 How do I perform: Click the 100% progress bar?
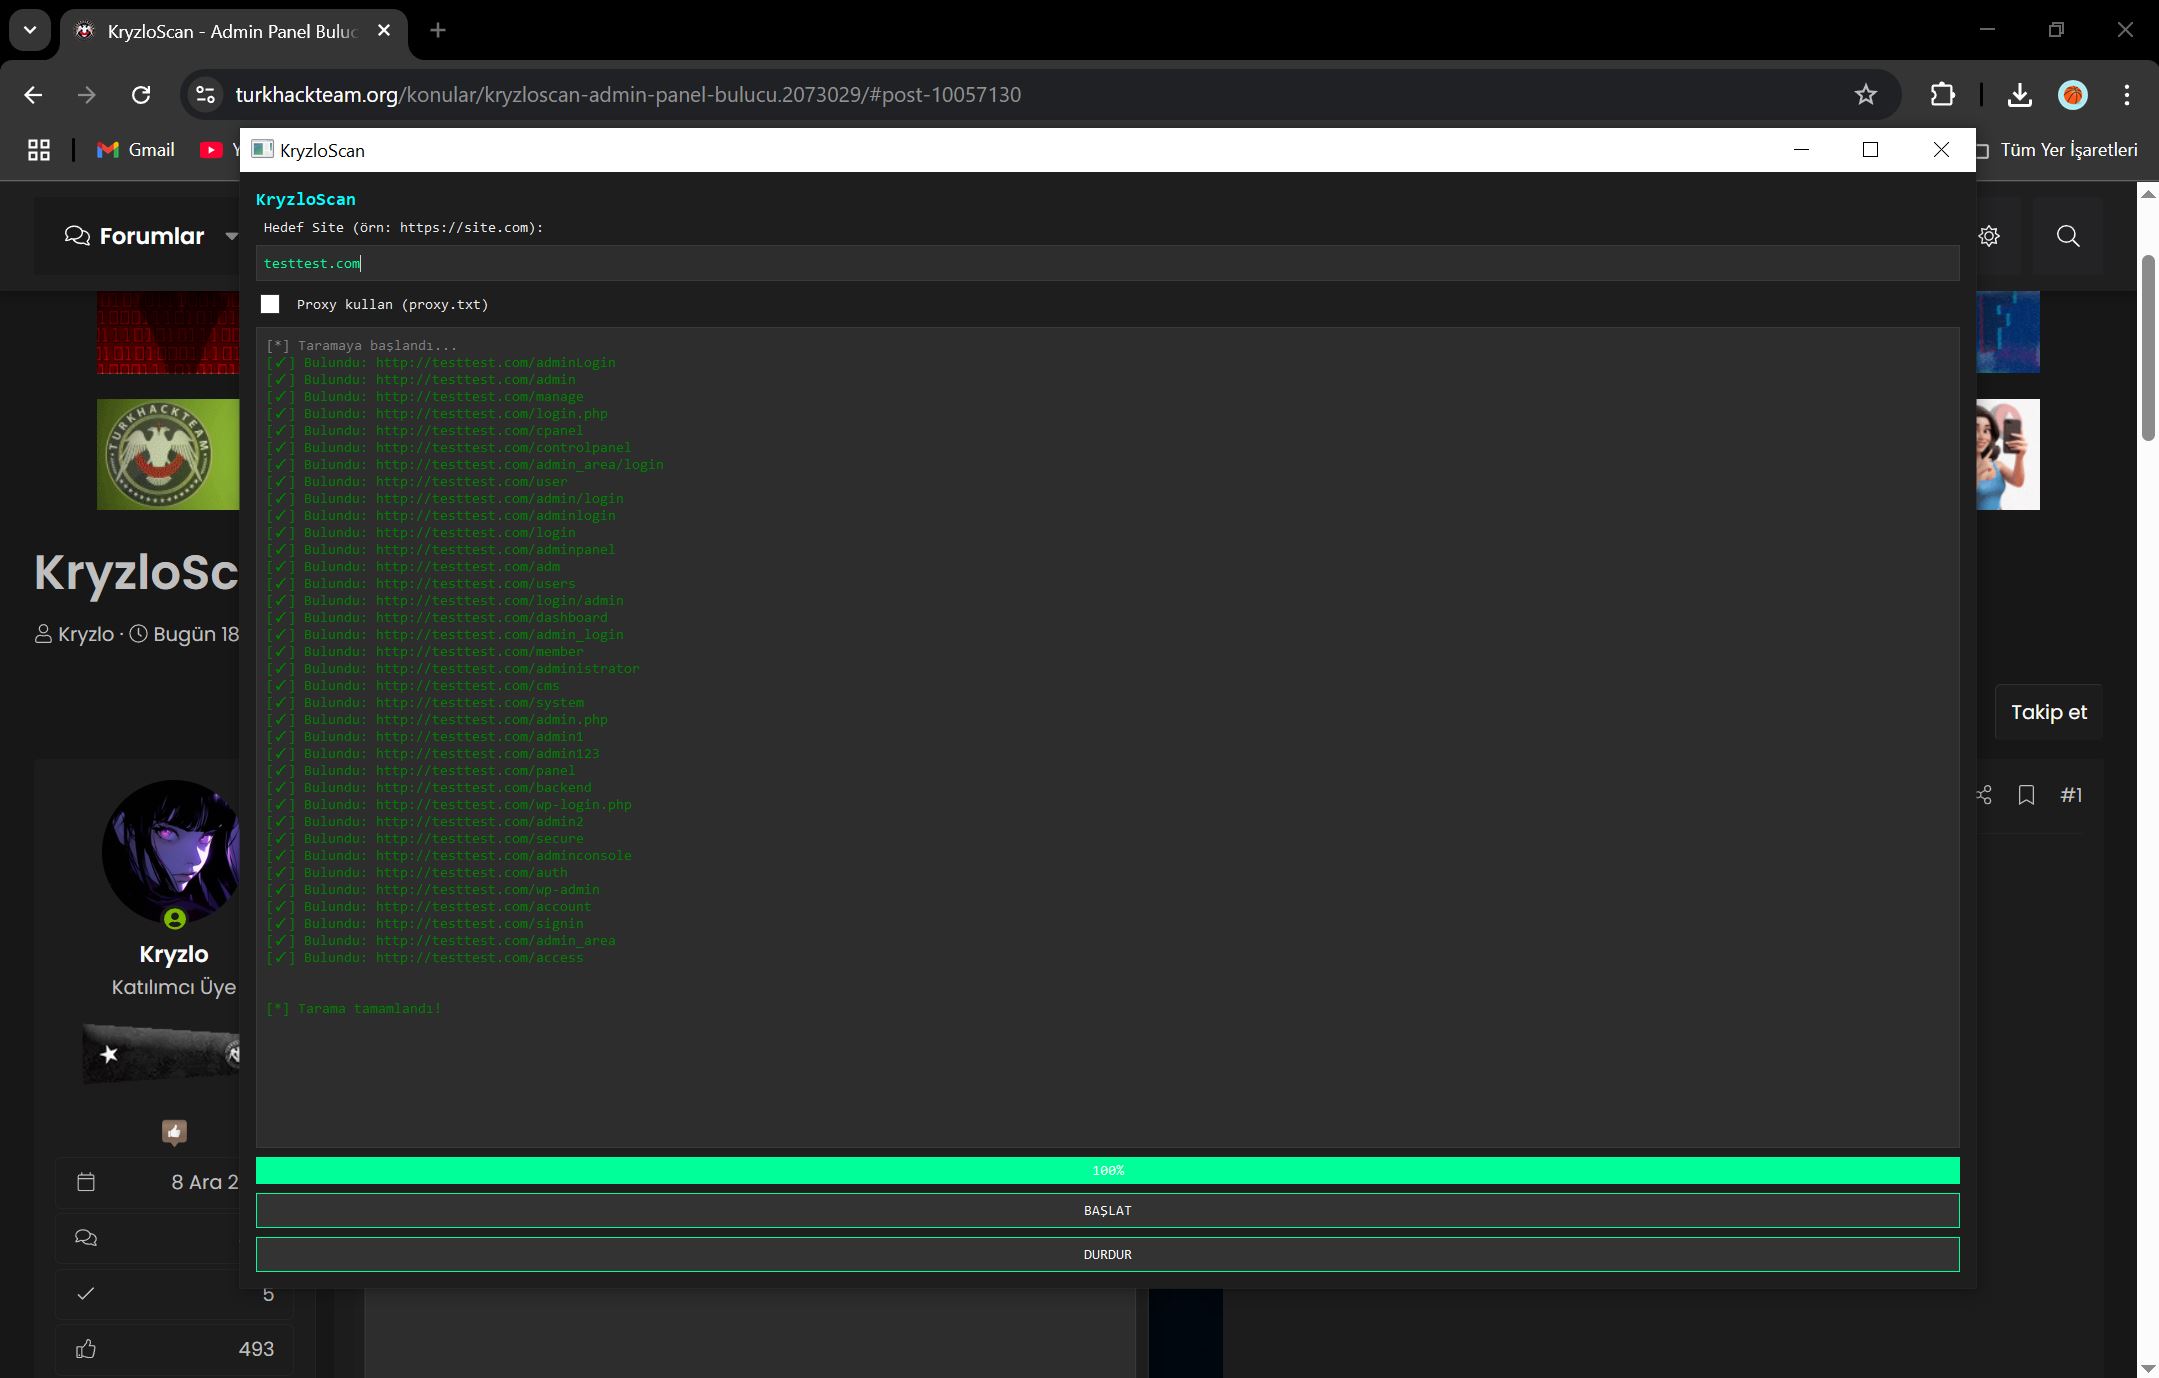pos(1107,1170)
